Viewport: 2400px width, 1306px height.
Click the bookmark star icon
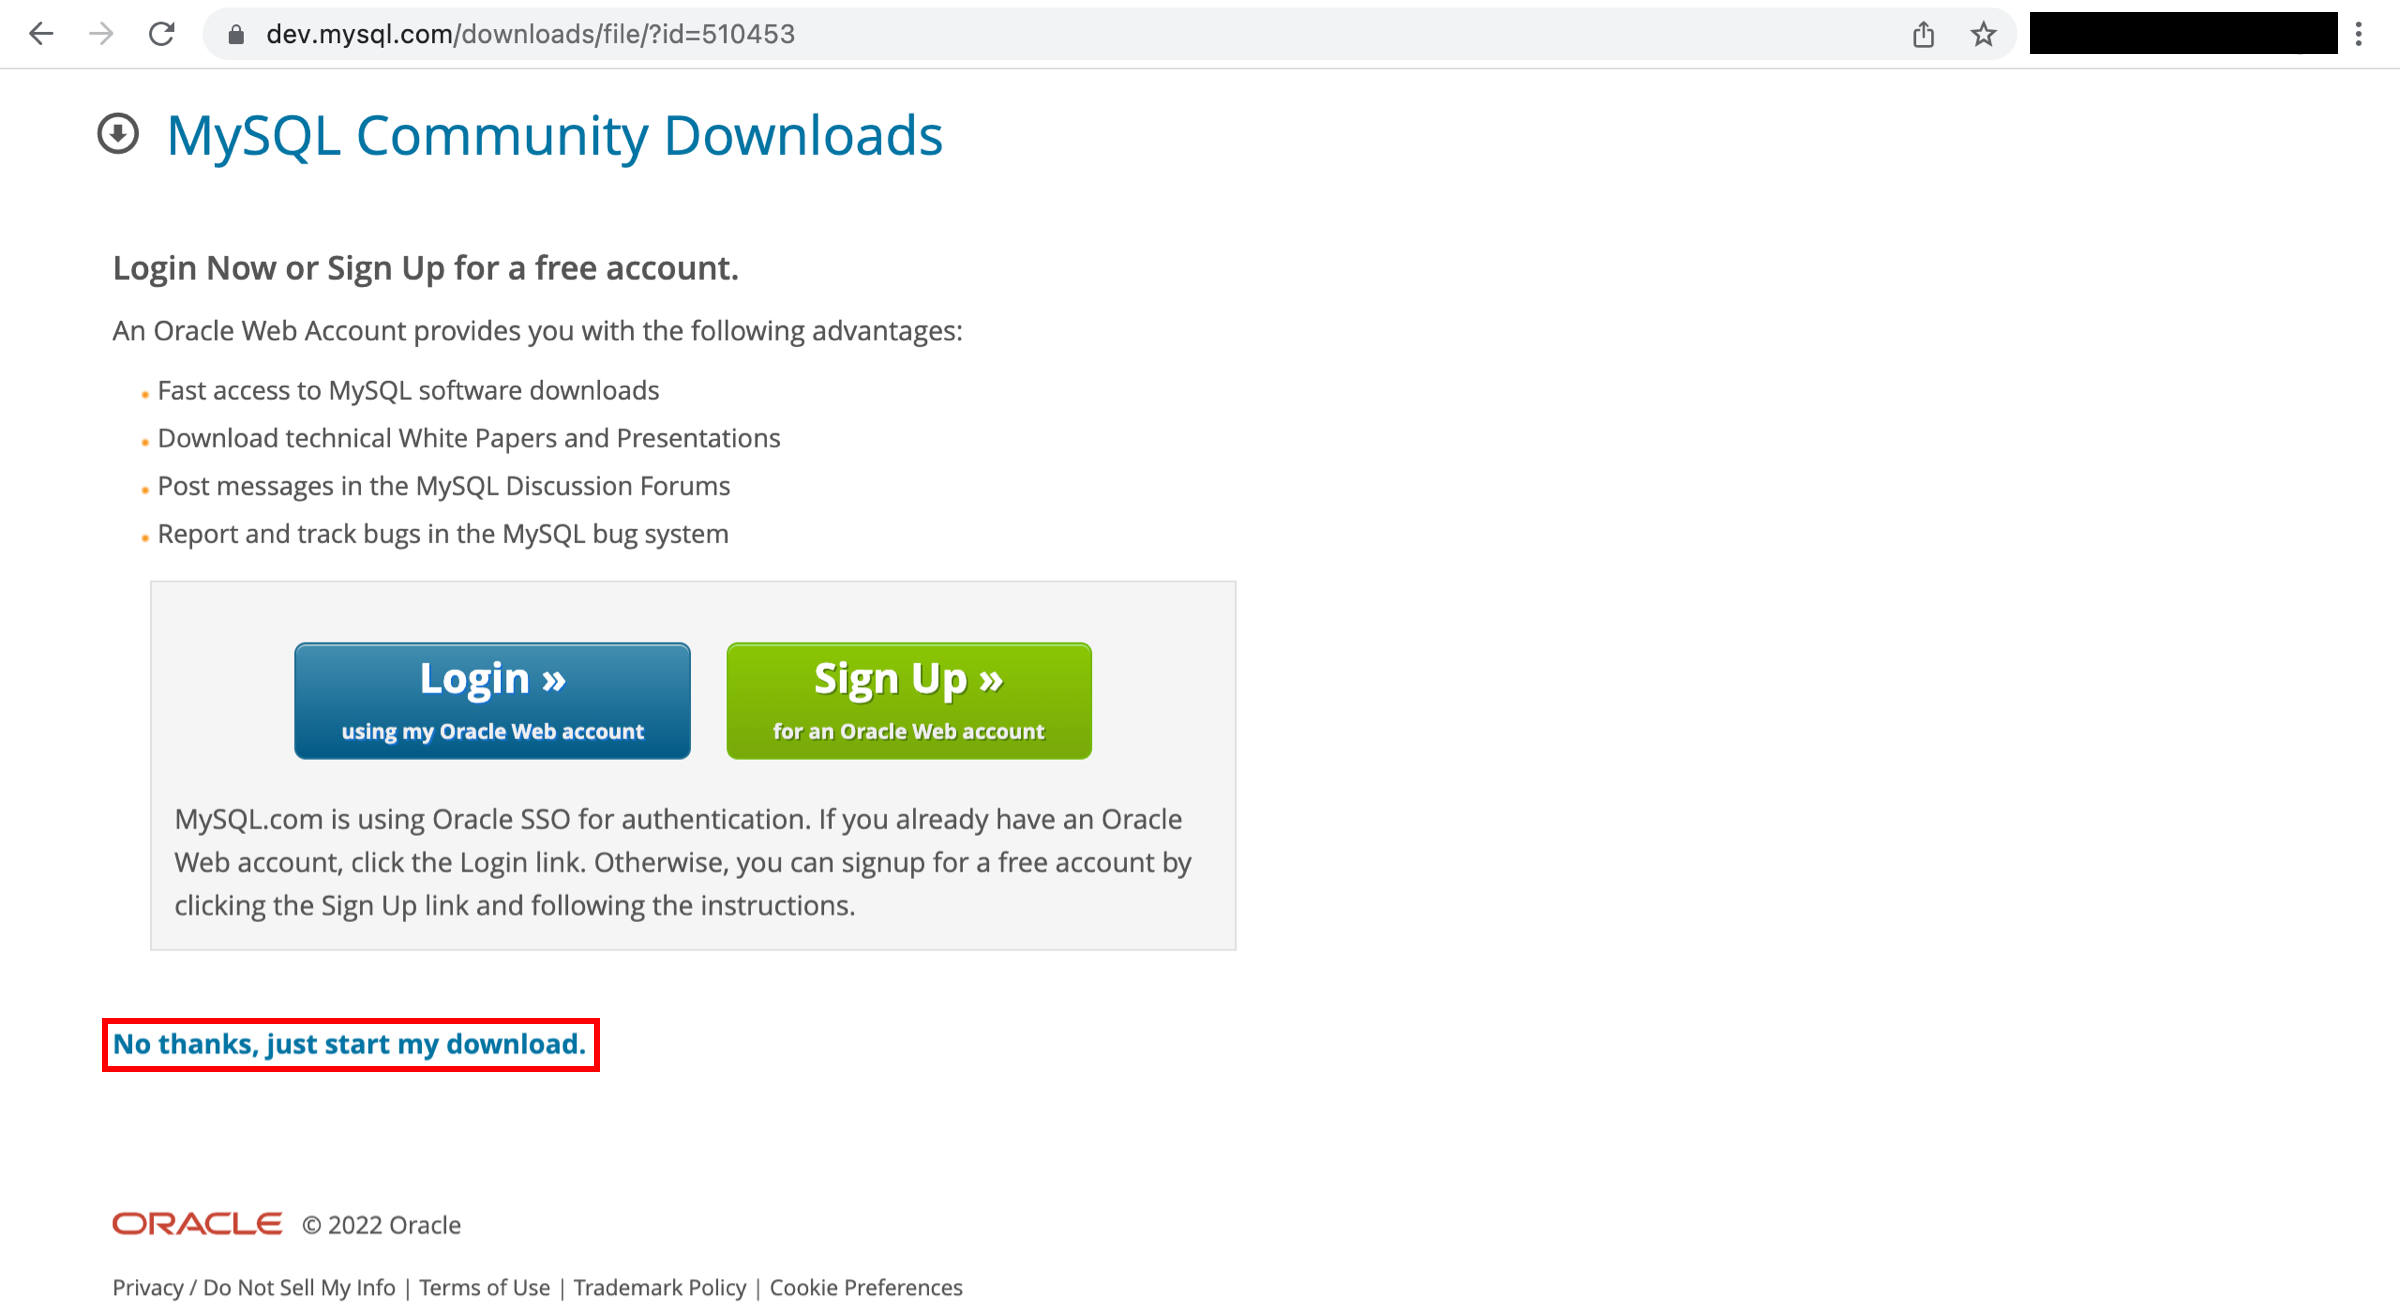(x=1982, y=32)
